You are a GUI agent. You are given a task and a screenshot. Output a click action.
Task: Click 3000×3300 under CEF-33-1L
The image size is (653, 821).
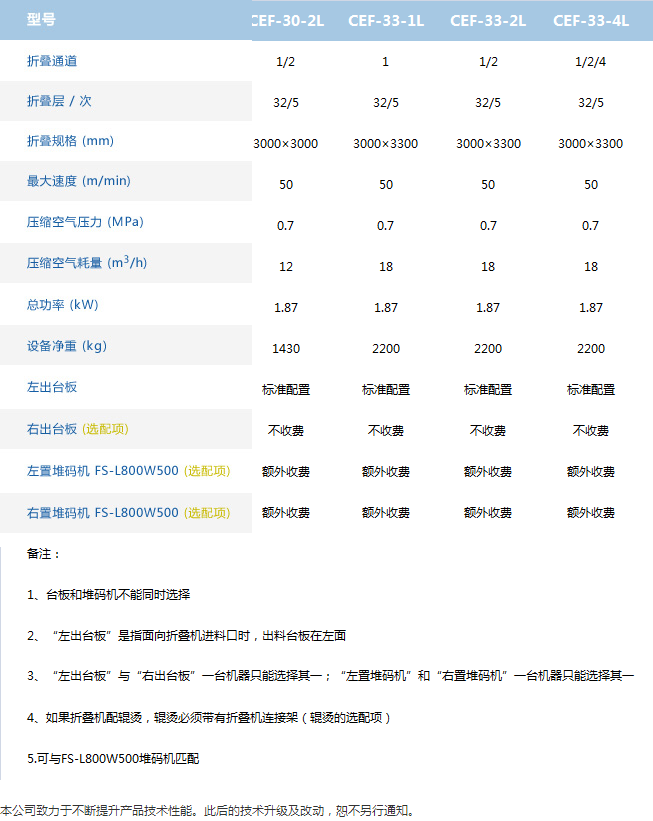(385, 143)
